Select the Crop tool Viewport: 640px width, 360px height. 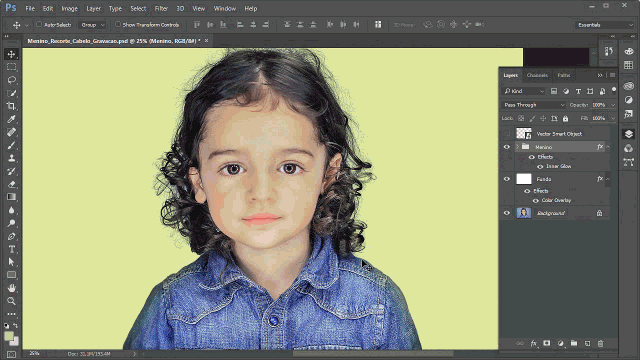tap(11, 106)
